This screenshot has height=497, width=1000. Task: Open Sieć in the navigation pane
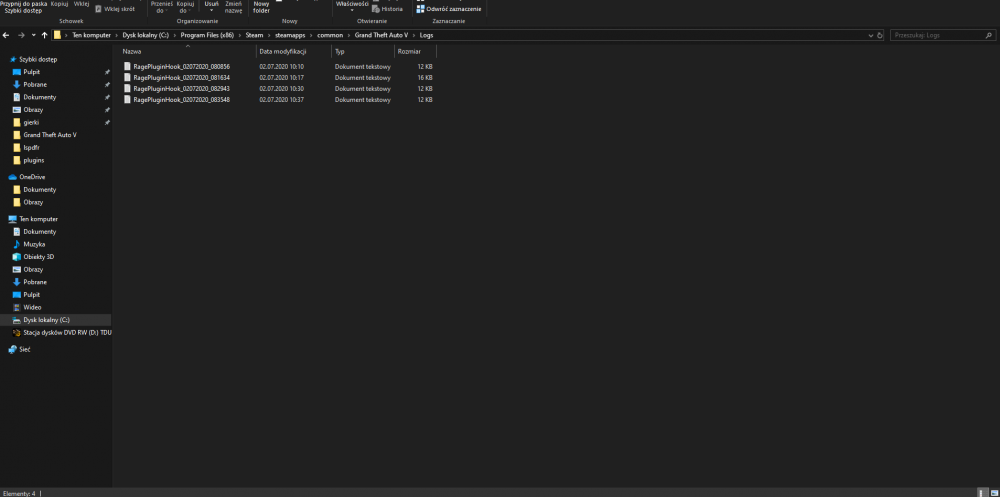20,350
